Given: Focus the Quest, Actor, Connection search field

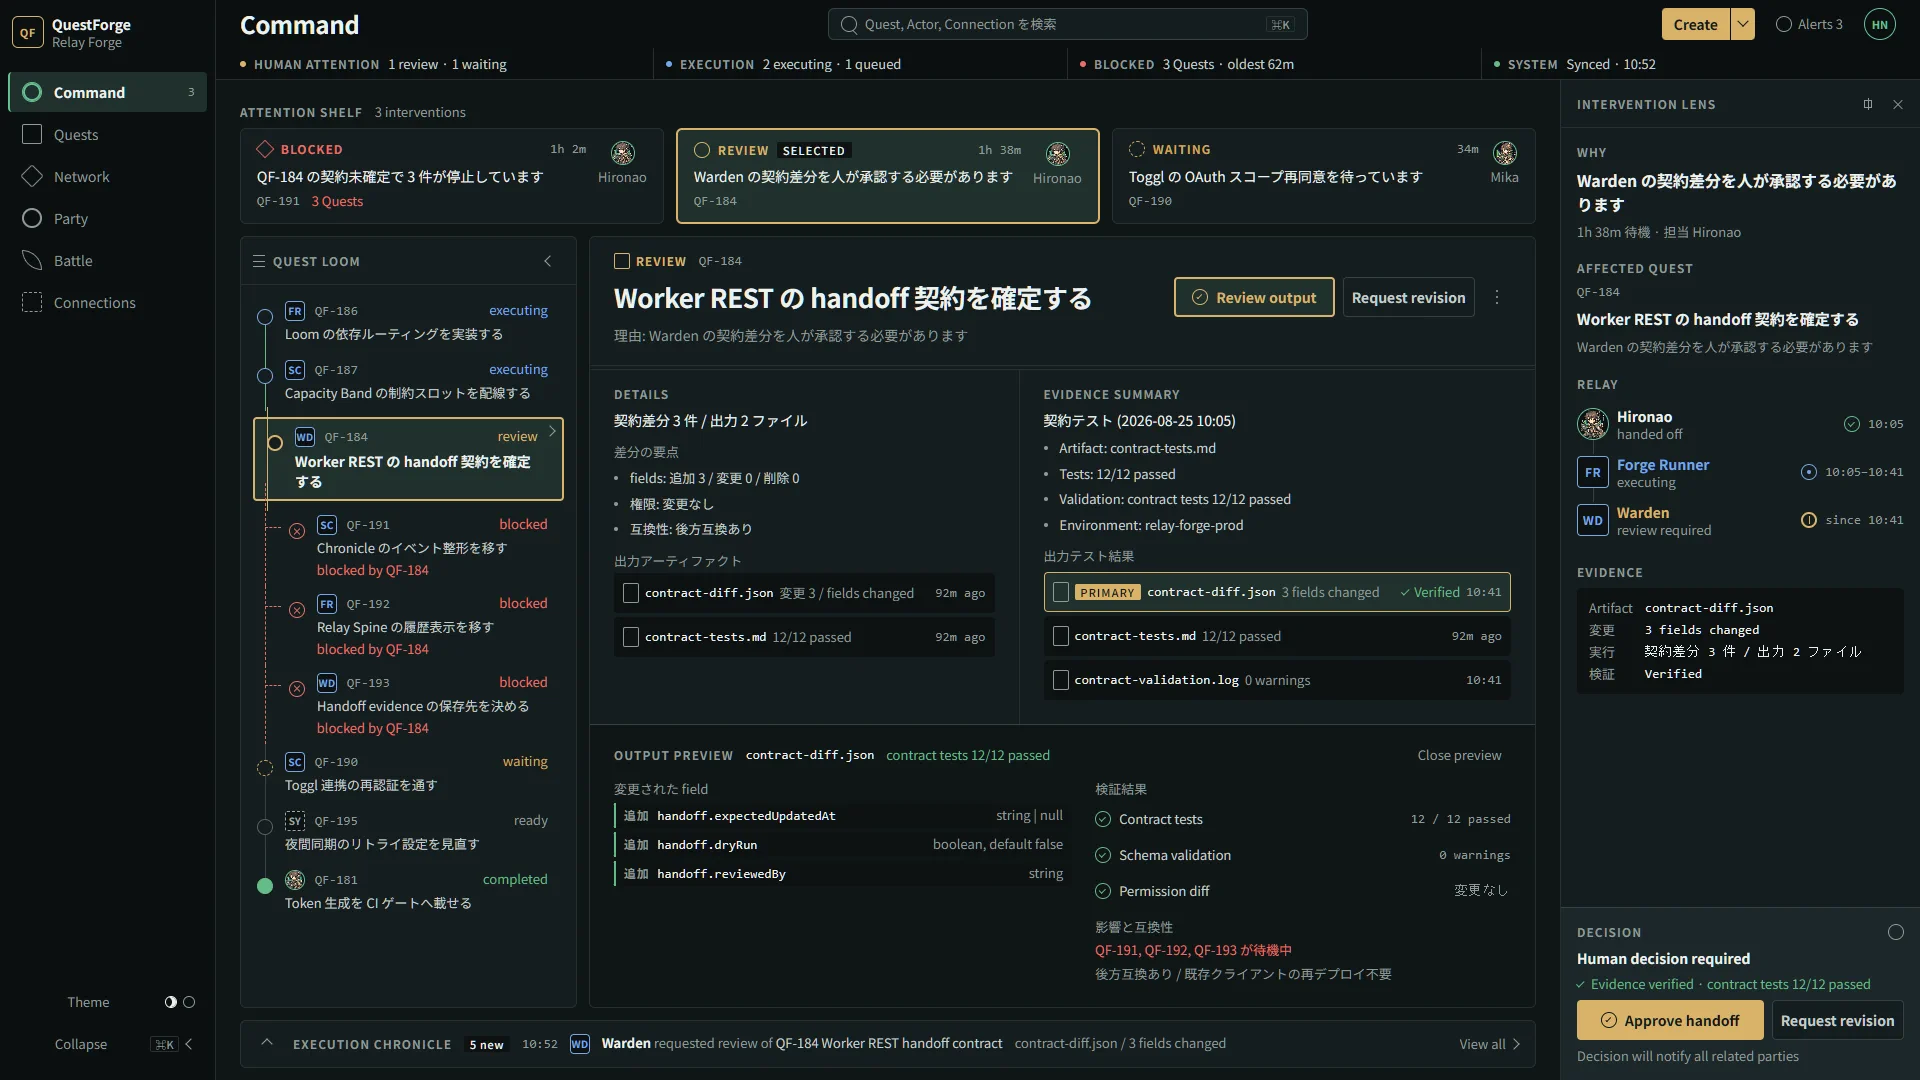Looking at the screenshot, I should (x=1067, y=24).
